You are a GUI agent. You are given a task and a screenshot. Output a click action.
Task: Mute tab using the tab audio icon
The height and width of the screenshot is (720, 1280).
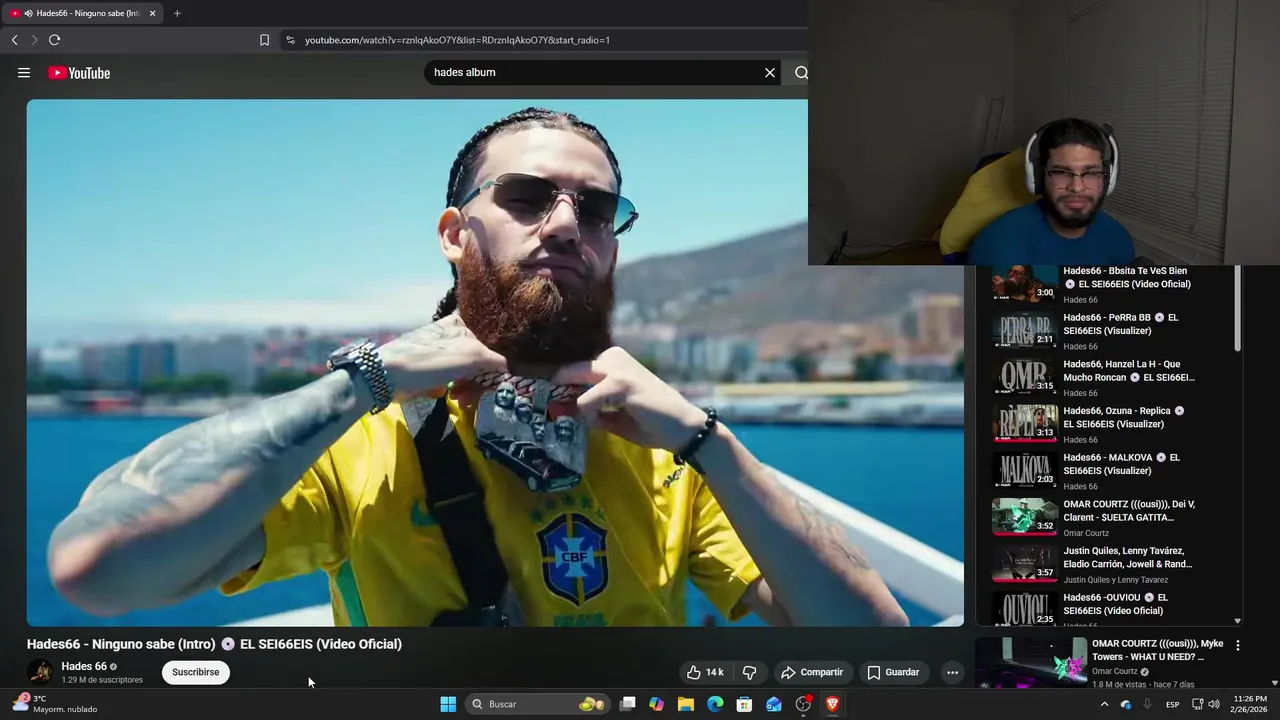click(28, 13)
